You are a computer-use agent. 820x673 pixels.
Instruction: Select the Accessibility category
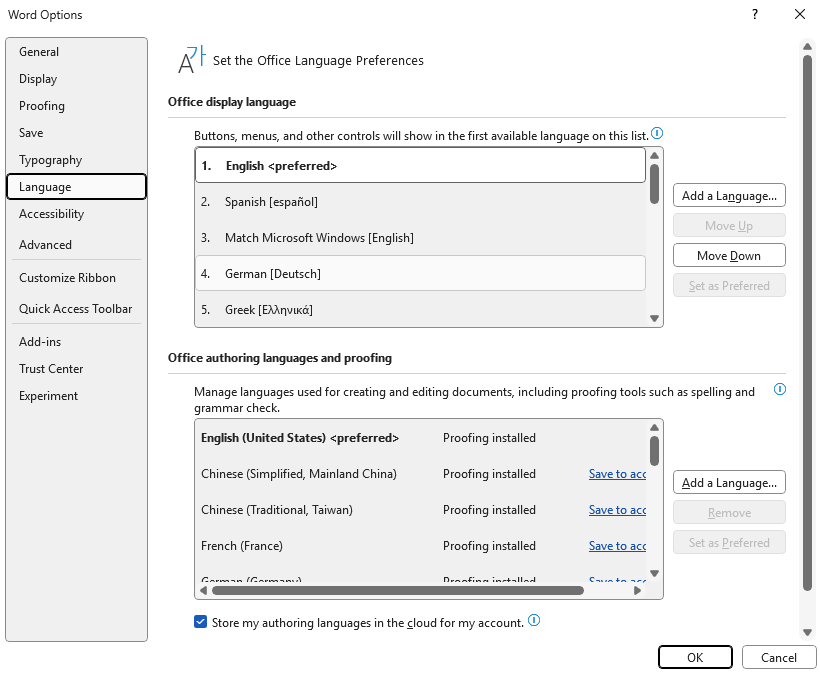point(51,213)
